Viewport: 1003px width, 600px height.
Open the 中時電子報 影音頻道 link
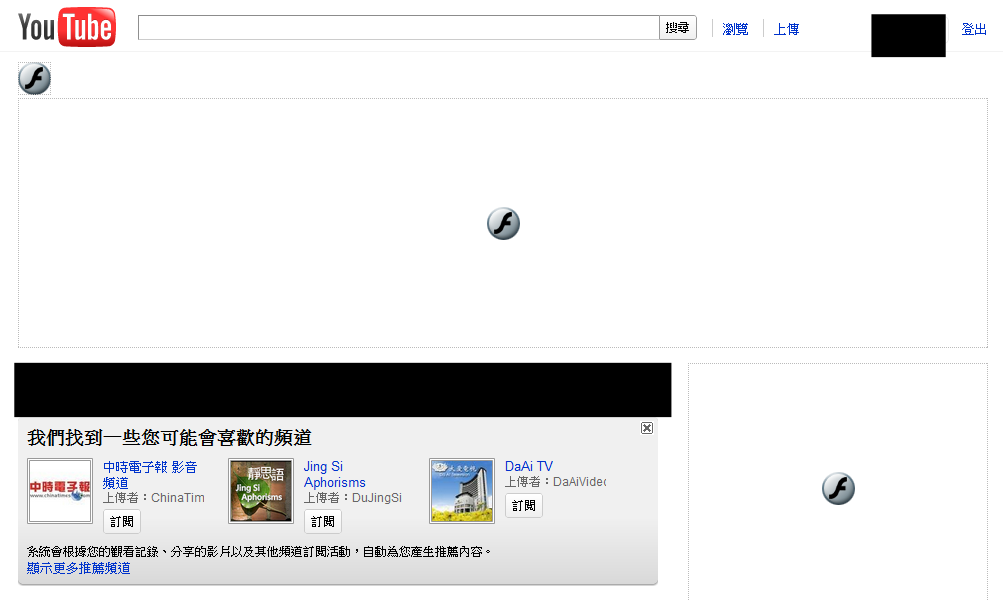(150, 475)
